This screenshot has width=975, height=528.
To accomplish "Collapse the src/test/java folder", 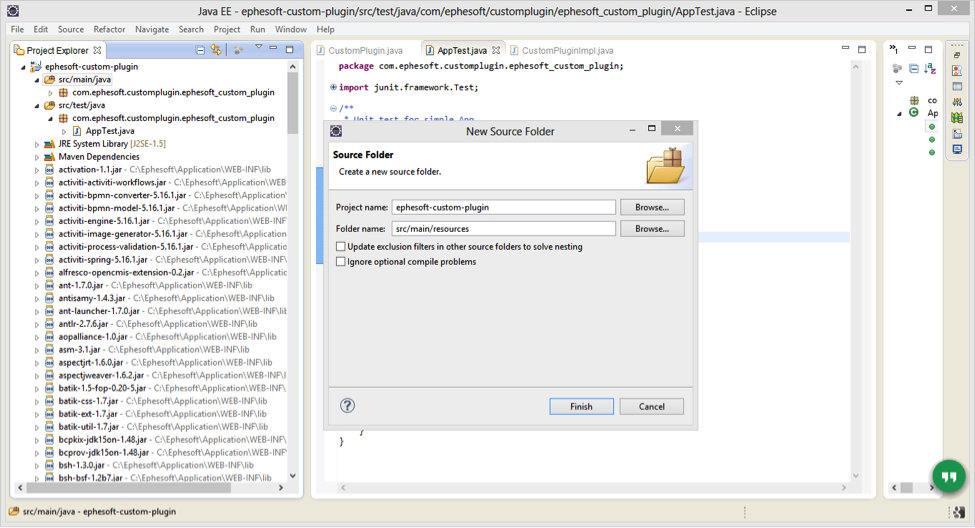I will [x=37, y=105].
